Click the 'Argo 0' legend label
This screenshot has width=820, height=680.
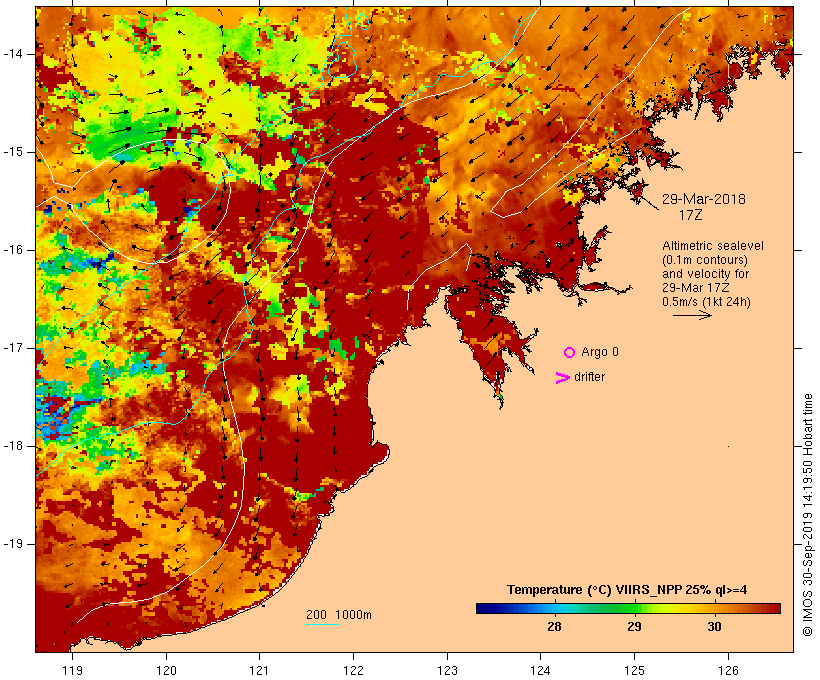[x=600, y=352]
